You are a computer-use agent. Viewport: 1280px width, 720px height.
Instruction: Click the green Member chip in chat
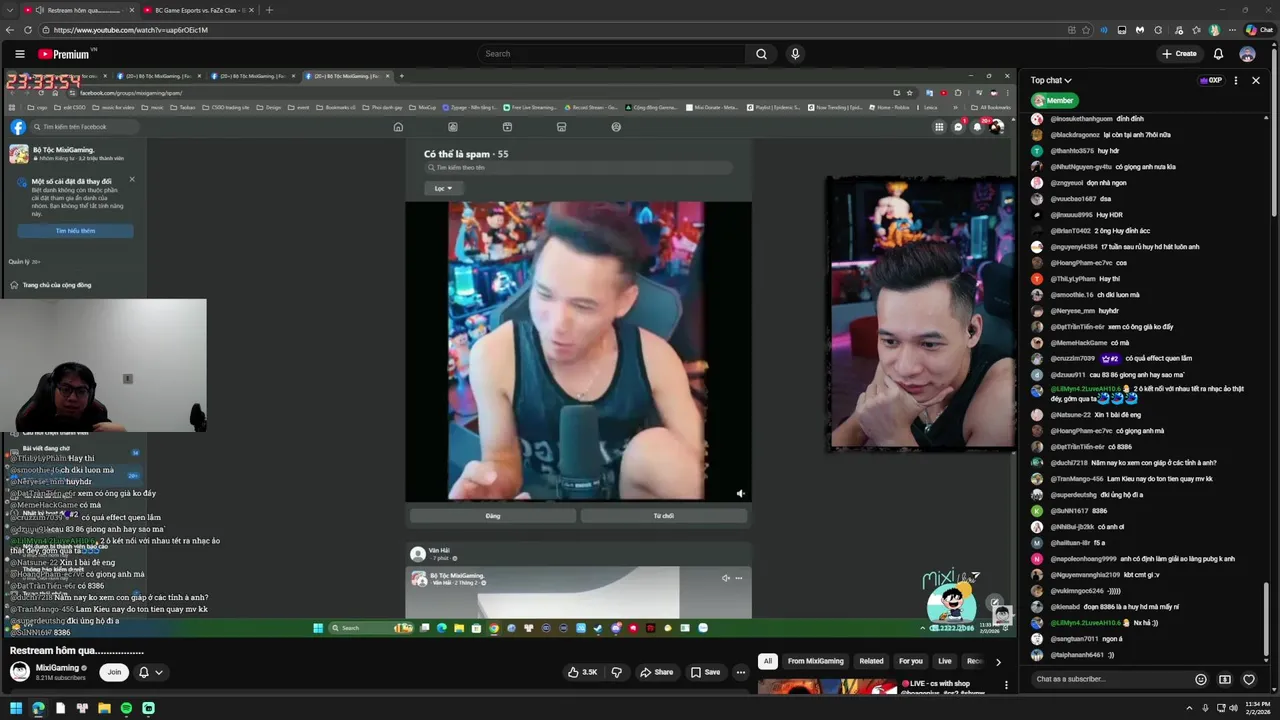tap(1055, 100)
